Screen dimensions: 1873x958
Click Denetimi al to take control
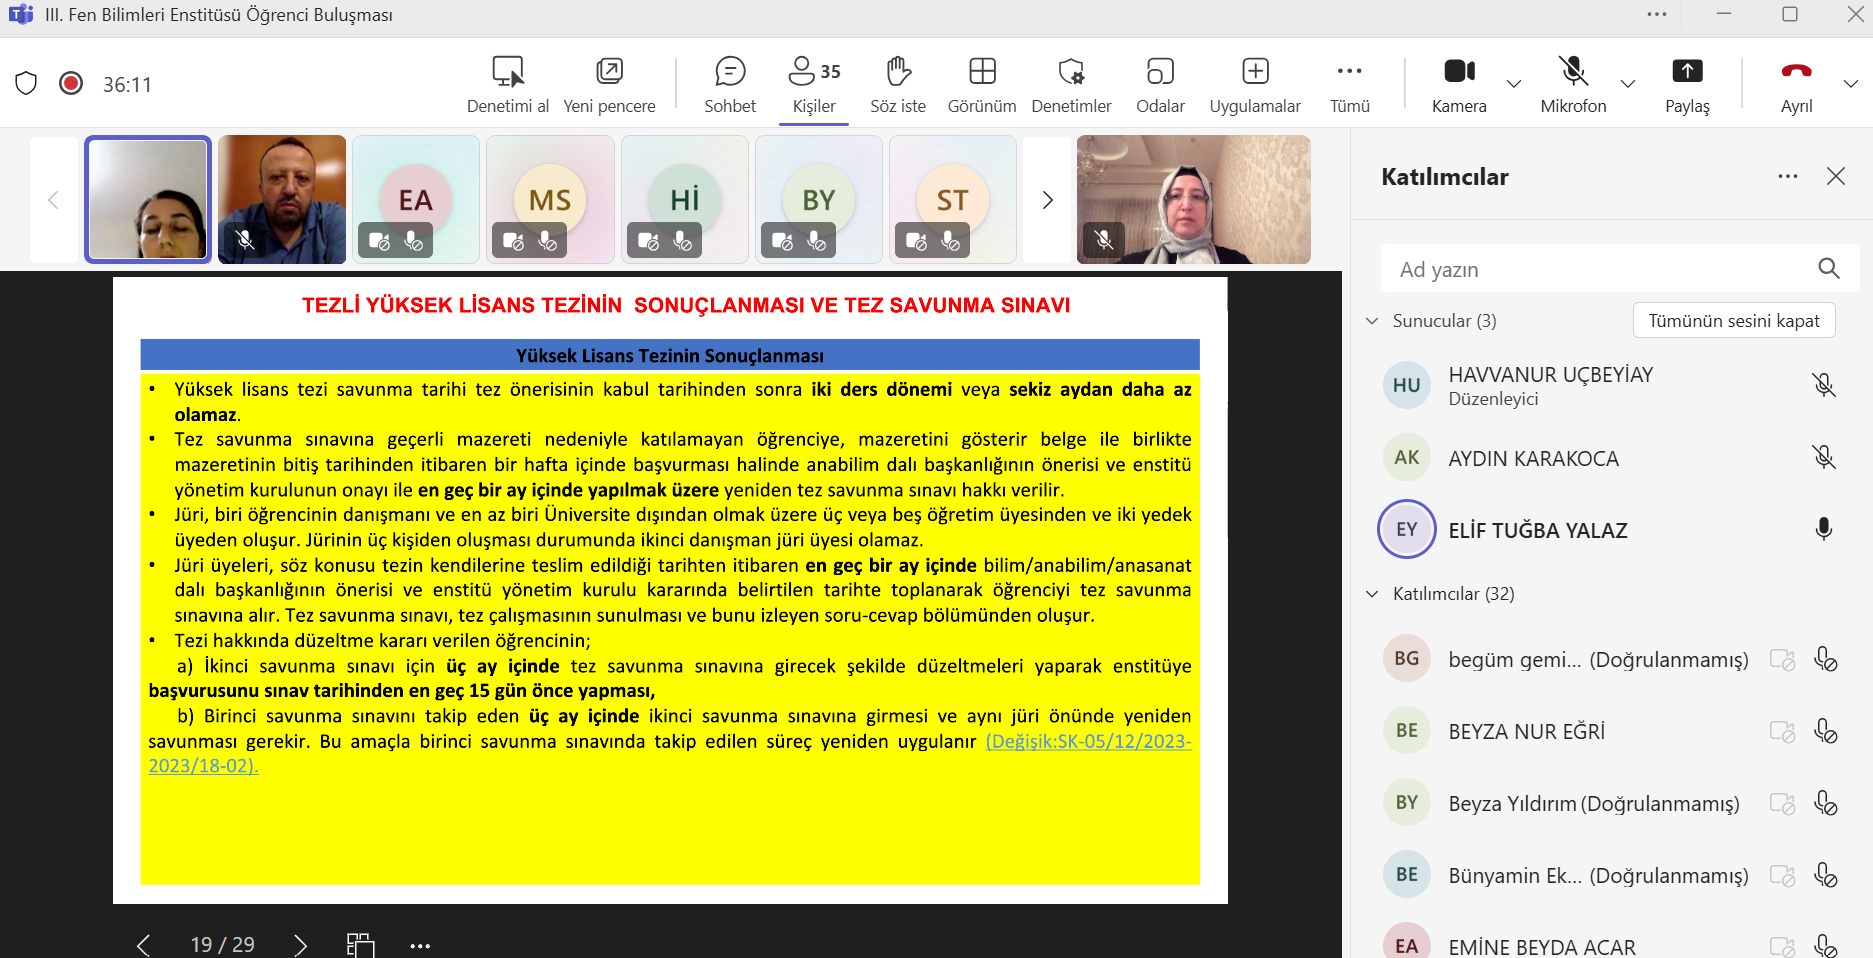coord(507,84)
